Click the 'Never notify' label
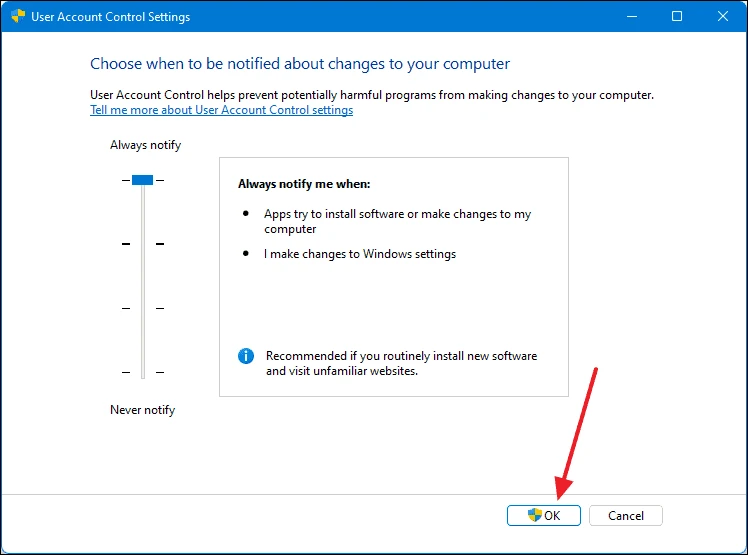This screenshot has width=748, height=555. [143, 410]
